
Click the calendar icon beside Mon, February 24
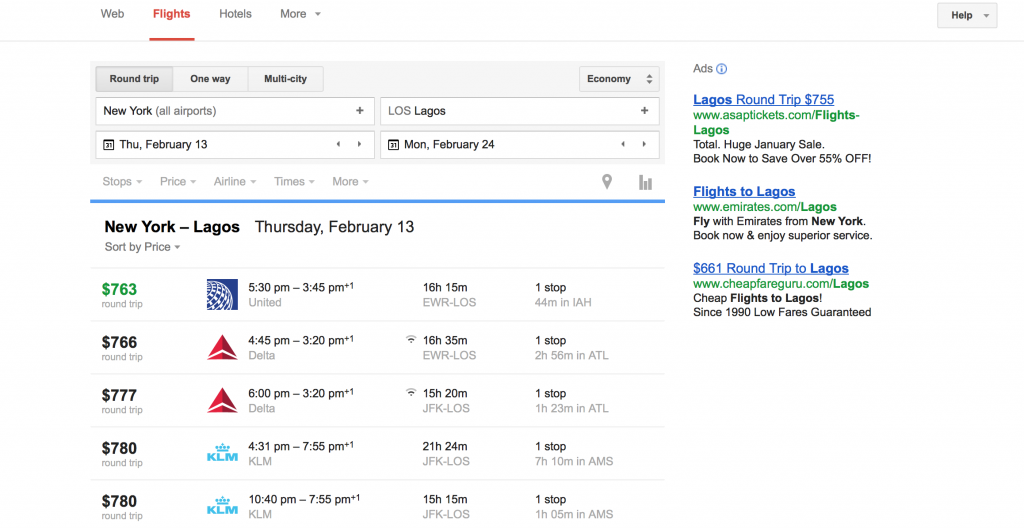click(x=393, y=144)
